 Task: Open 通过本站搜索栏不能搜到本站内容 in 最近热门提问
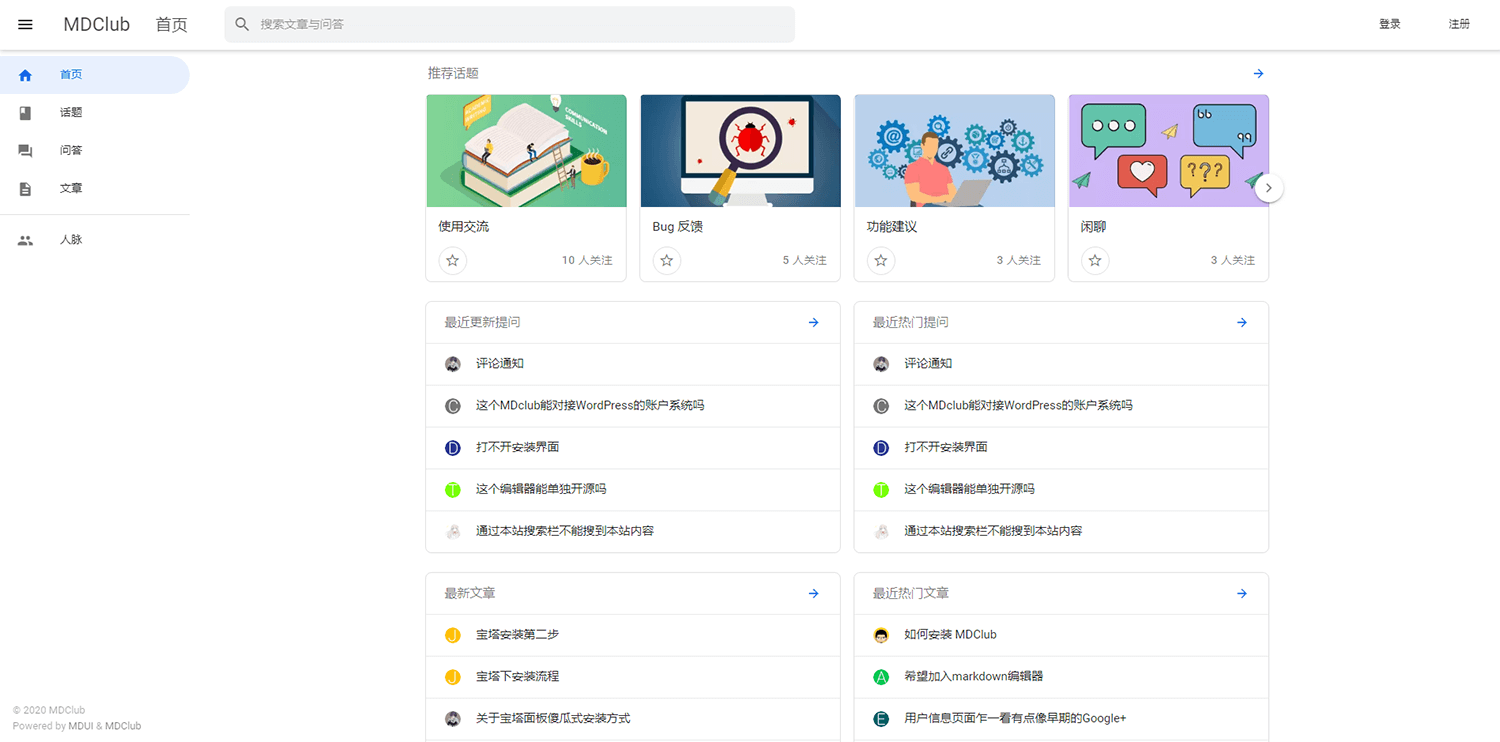point(1061,531)
